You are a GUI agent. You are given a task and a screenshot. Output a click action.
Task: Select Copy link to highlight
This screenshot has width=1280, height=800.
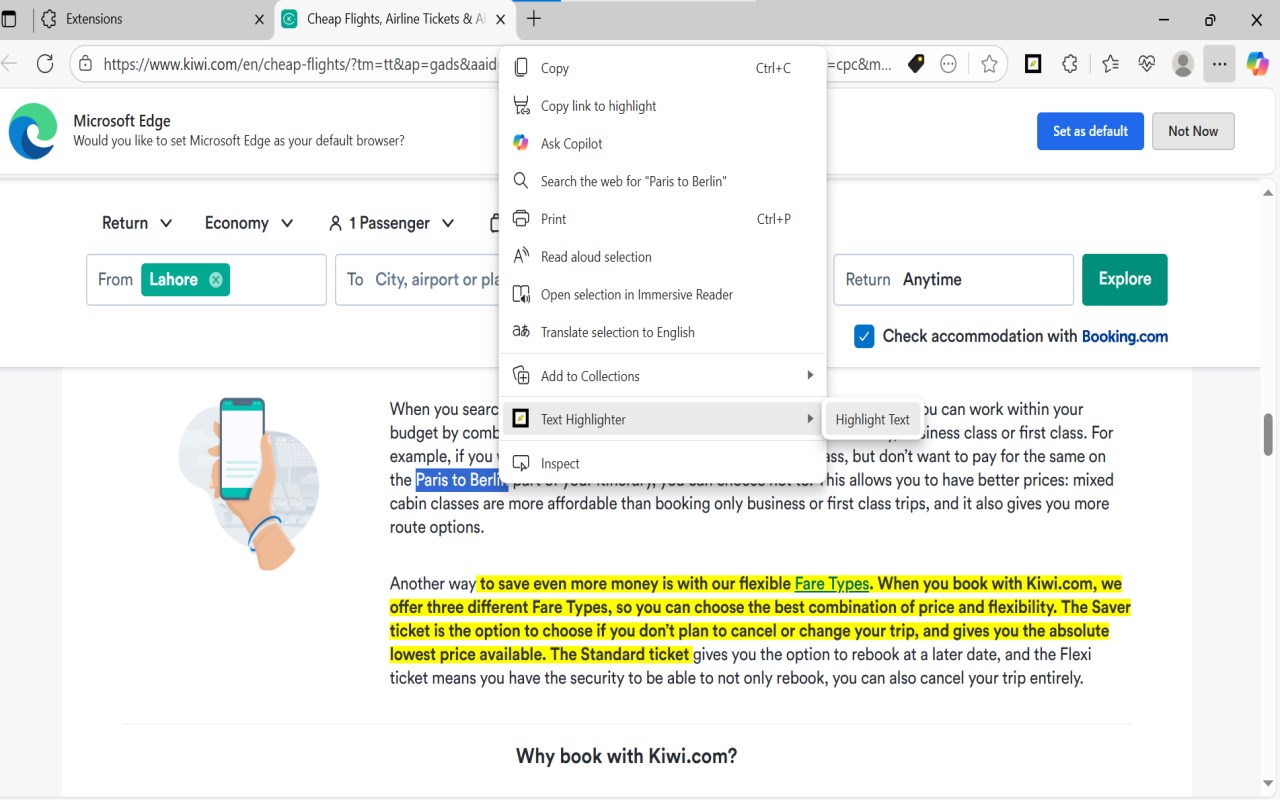click(663, 106)
